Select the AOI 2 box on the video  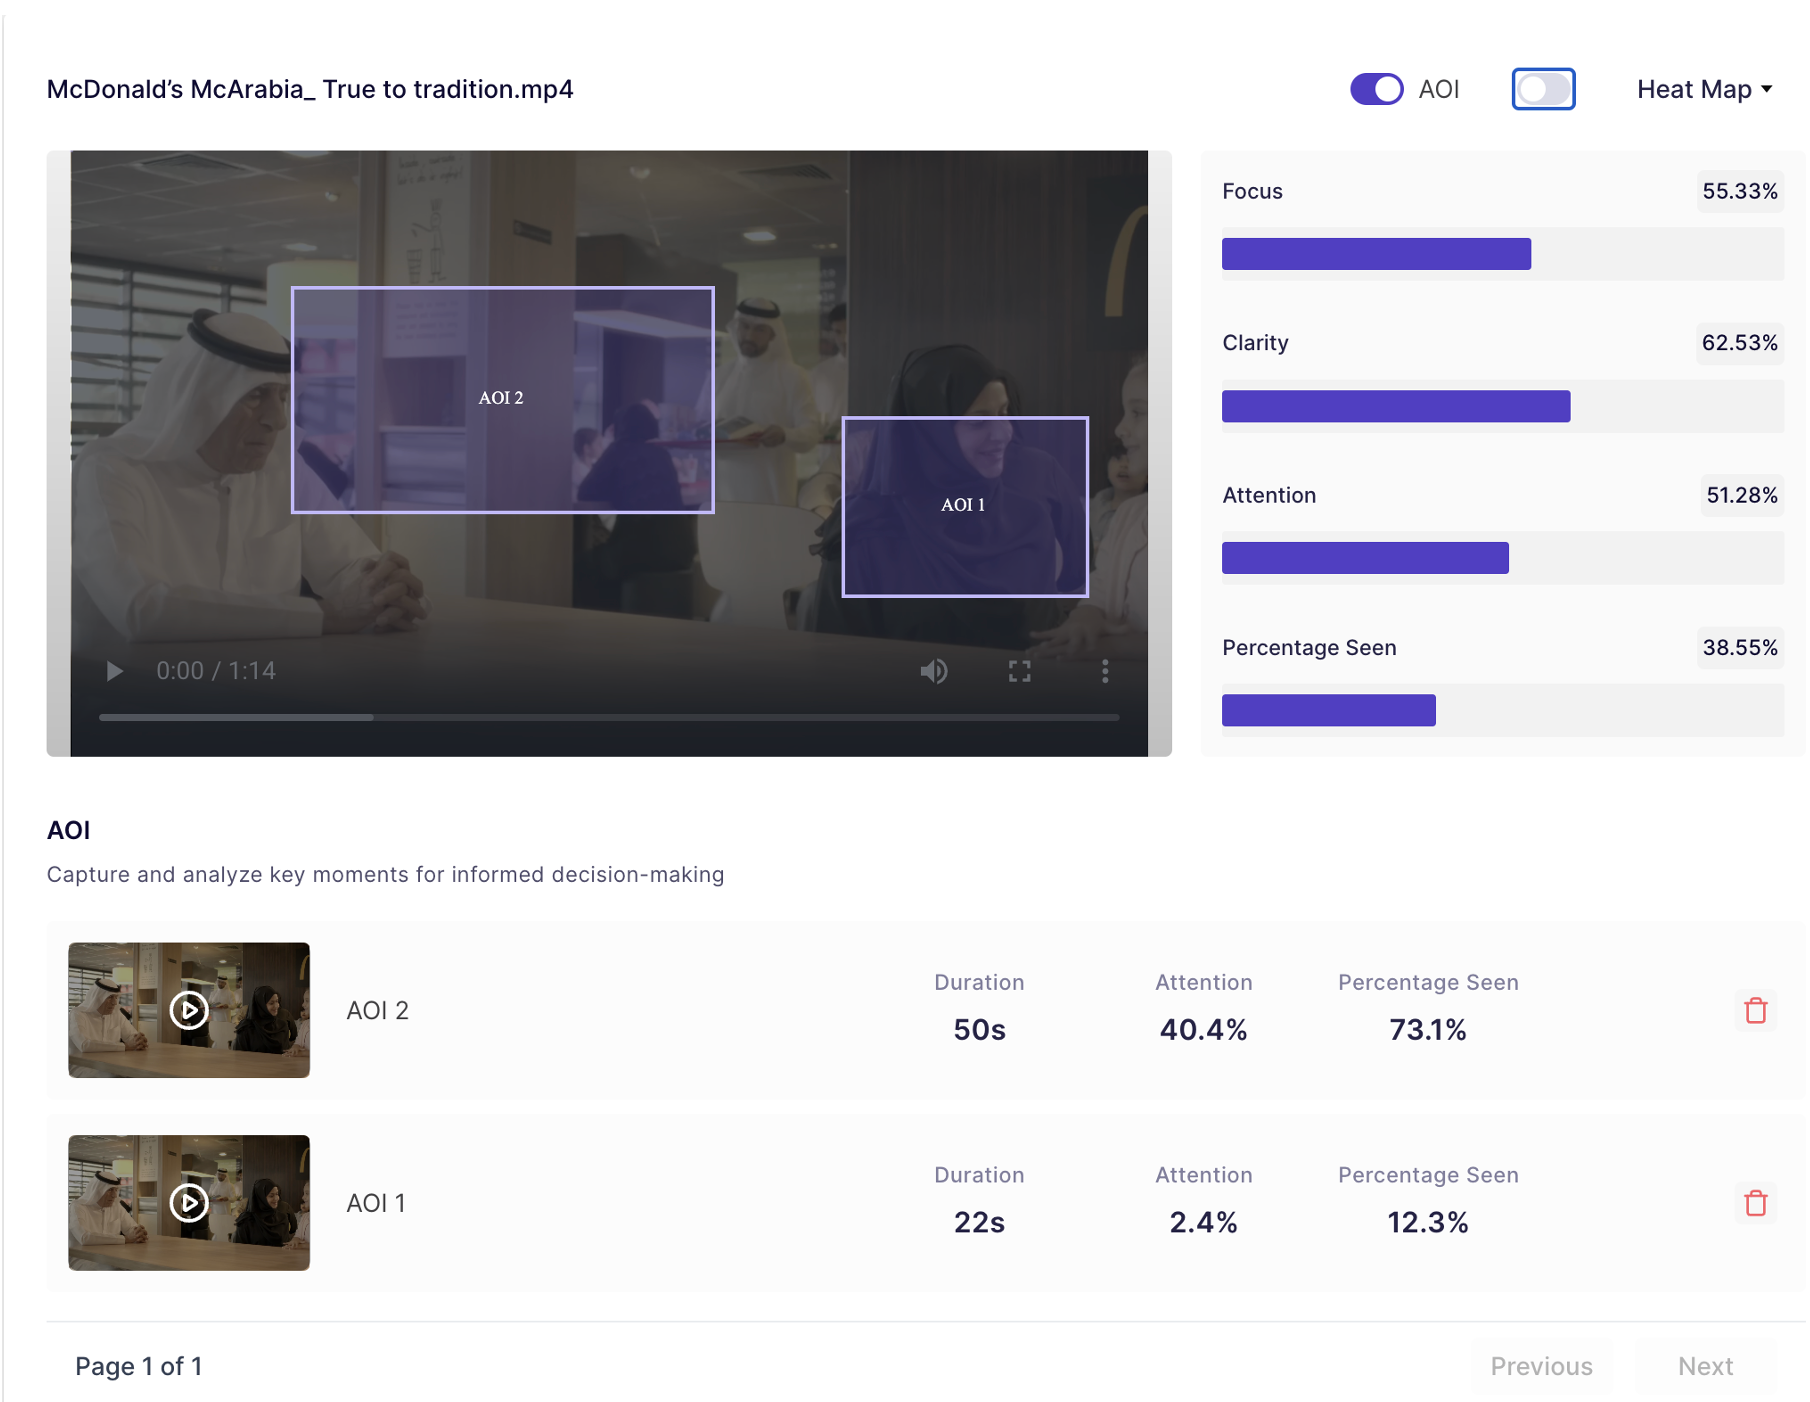pyautogui.click(x=502, y=400)
